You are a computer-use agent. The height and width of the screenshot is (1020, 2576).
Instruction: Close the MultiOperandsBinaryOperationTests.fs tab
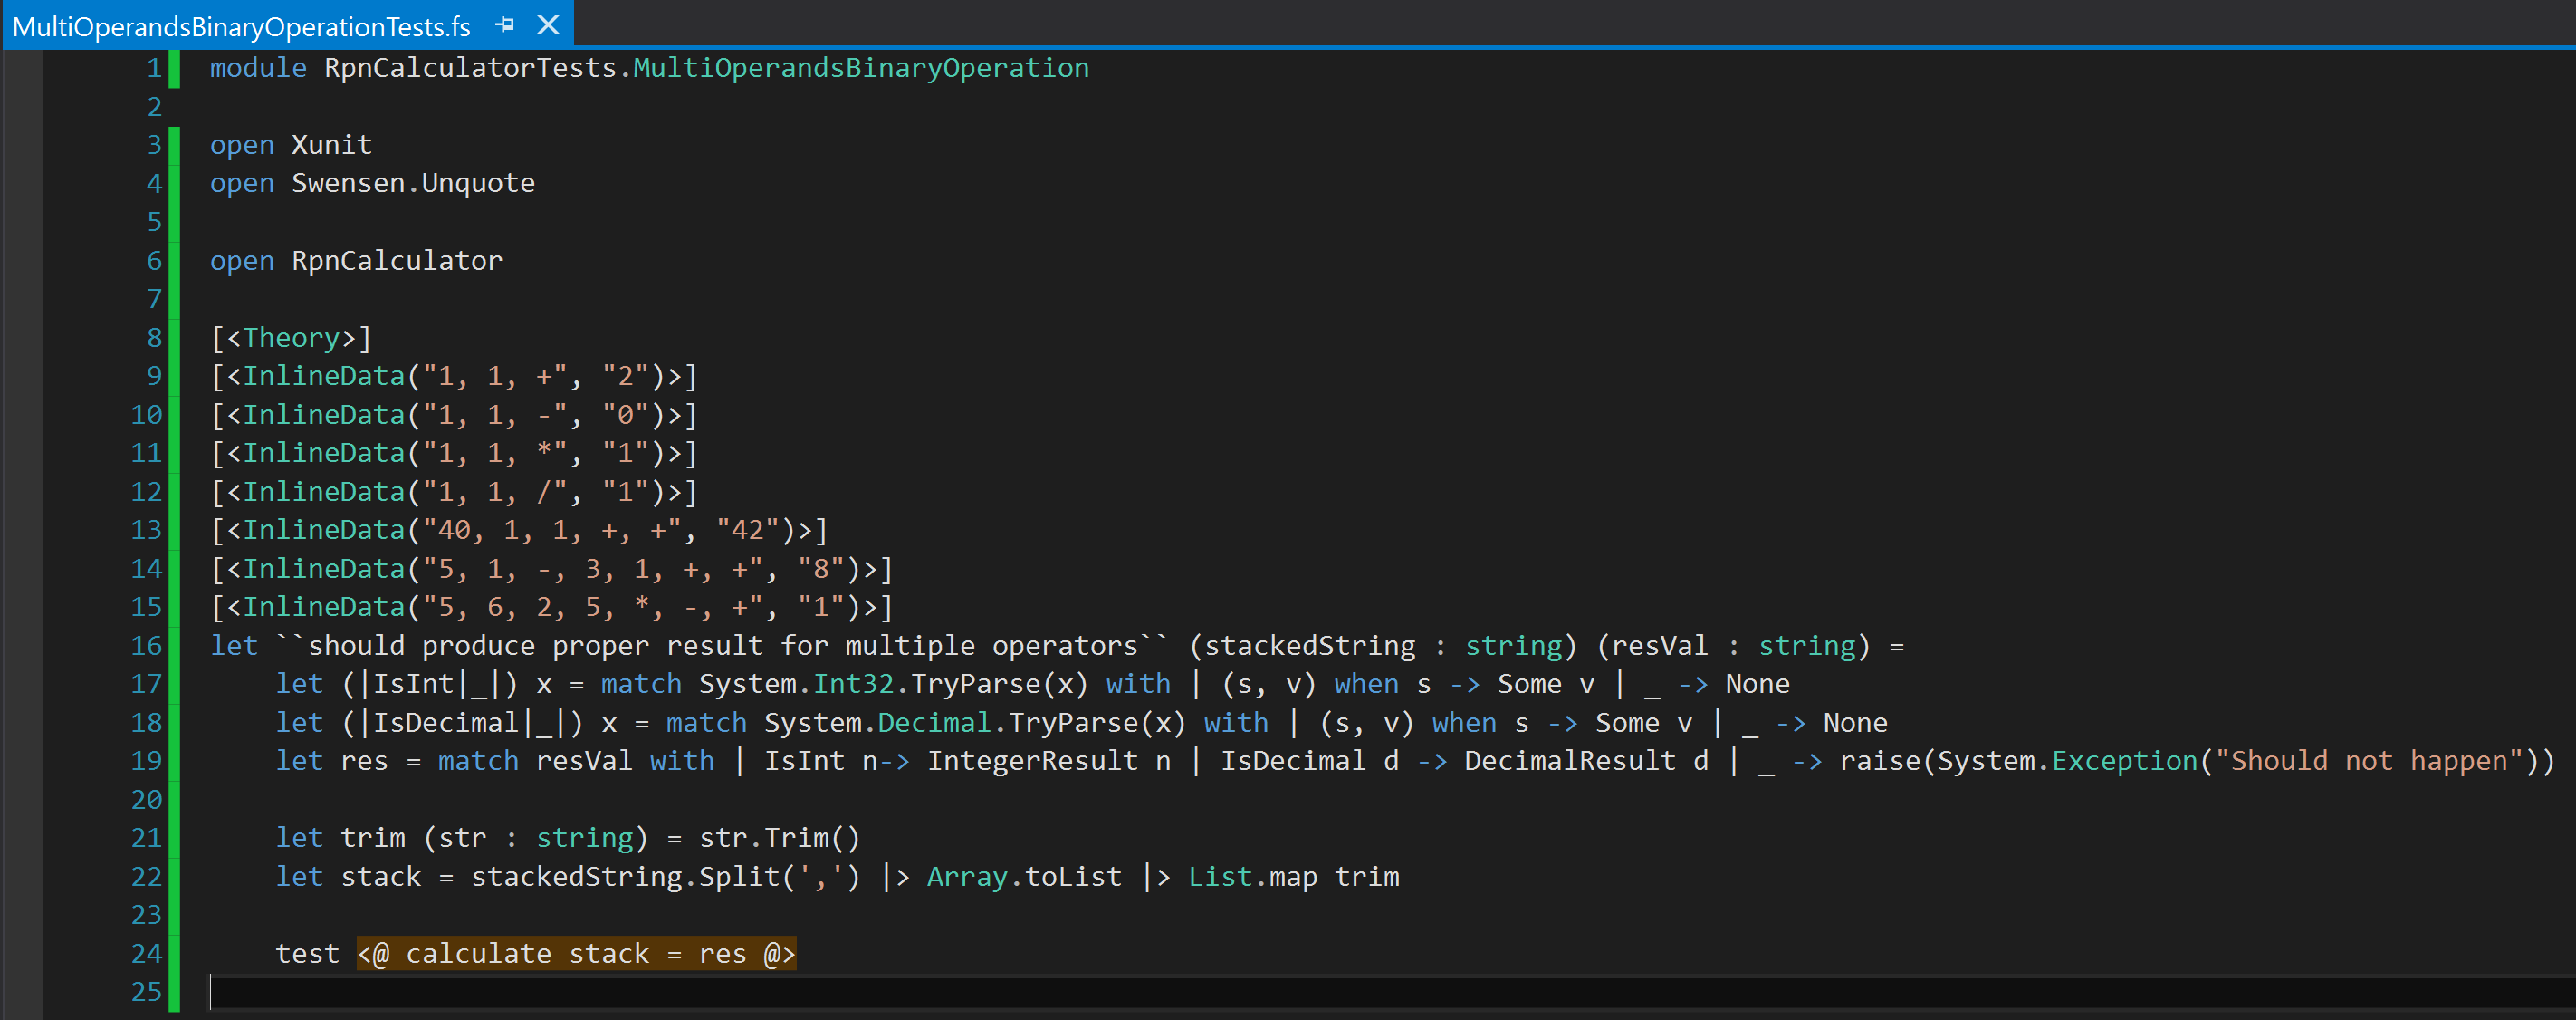tap(548, 25)
